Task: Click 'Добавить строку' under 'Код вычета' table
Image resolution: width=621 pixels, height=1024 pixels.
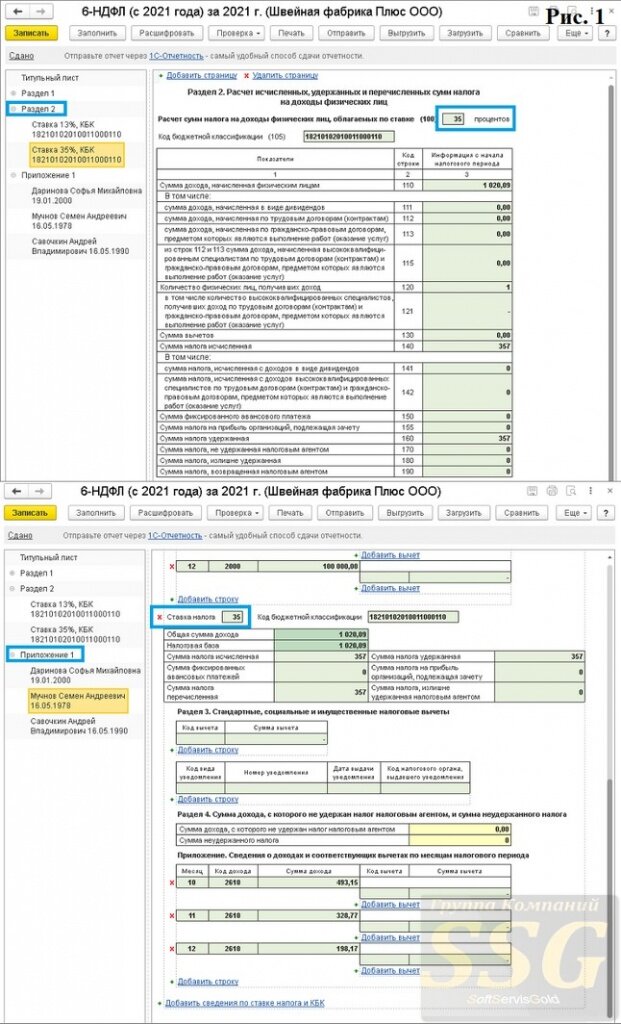Action: point(208,750)
